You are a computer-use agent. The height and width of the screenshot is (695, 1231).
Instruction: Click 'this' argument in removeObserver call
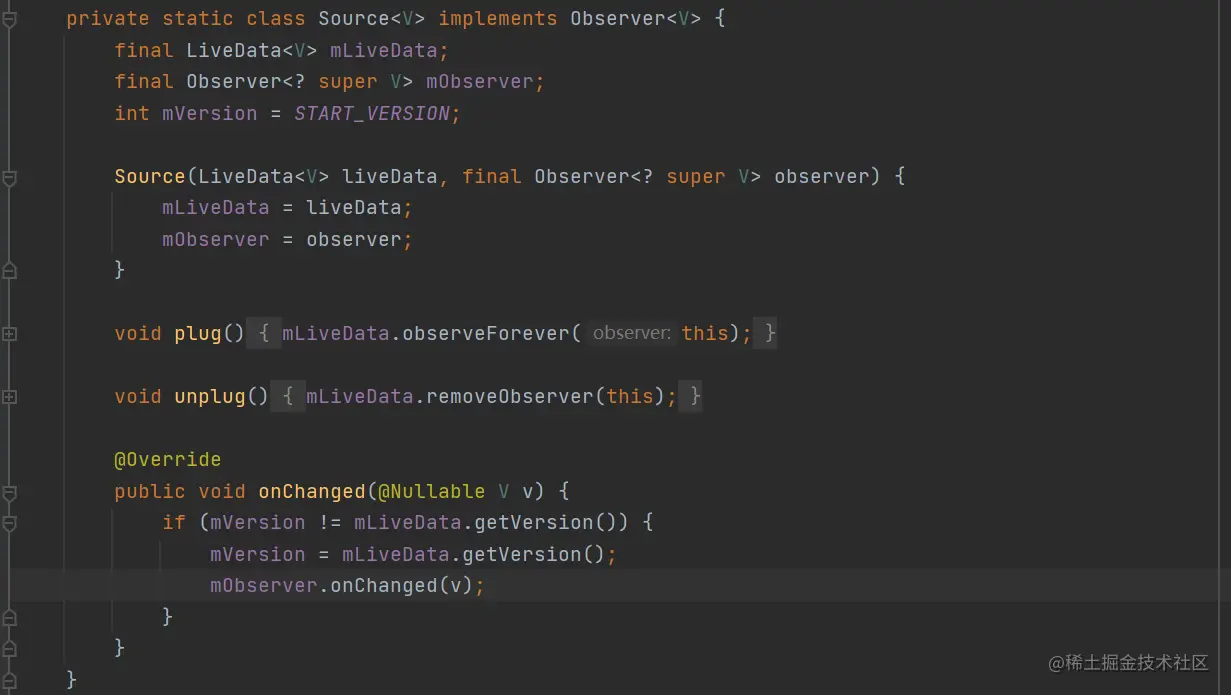coord(630,397)
